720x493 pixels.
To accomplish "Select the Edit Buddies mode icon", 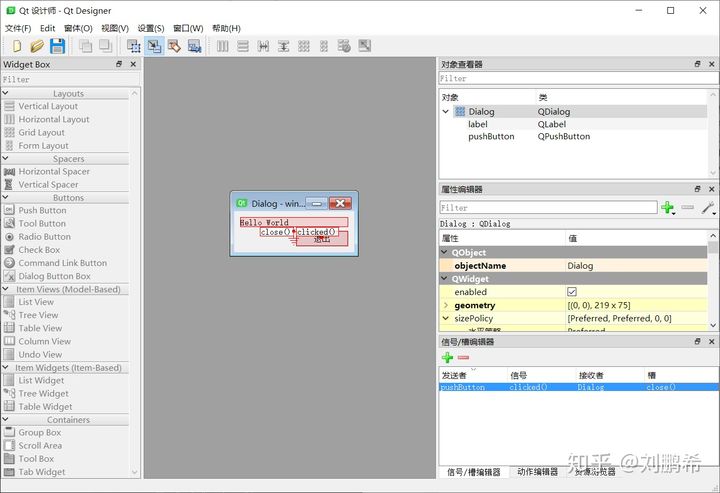I will click(174, 46).
